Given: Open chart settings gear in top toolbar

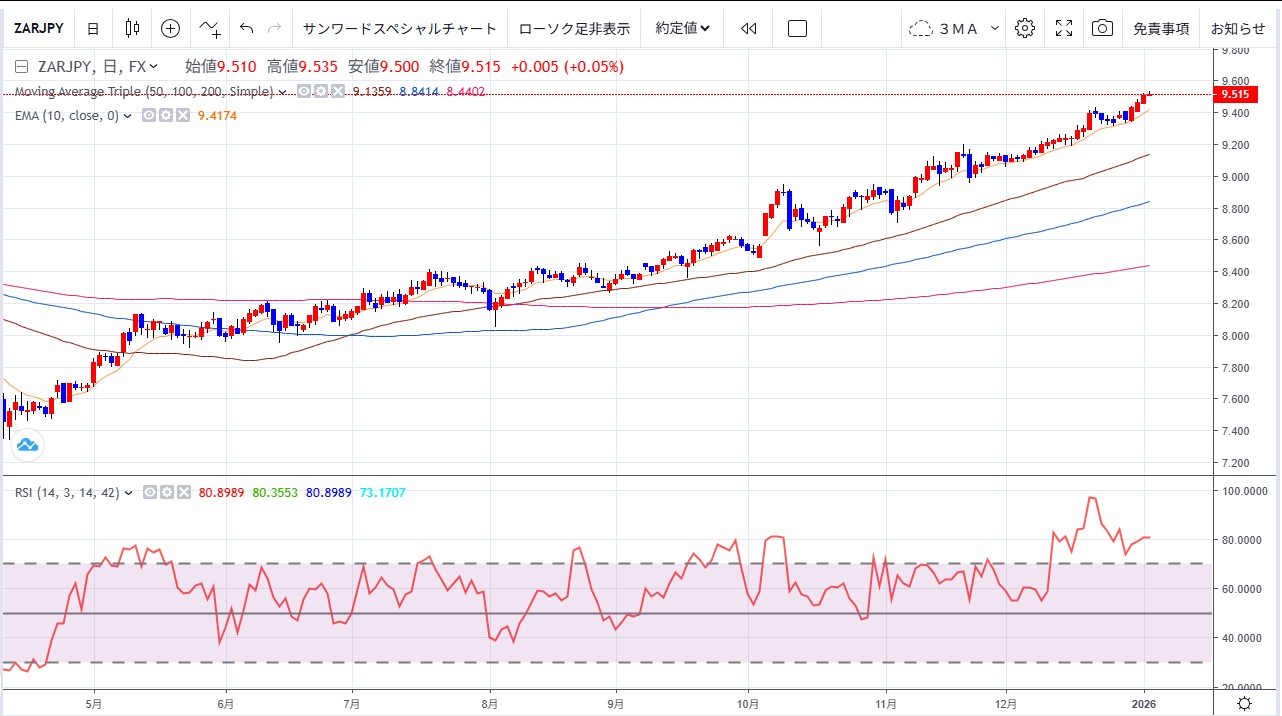Looking at the screenshot, I should tap(1024, 28).
